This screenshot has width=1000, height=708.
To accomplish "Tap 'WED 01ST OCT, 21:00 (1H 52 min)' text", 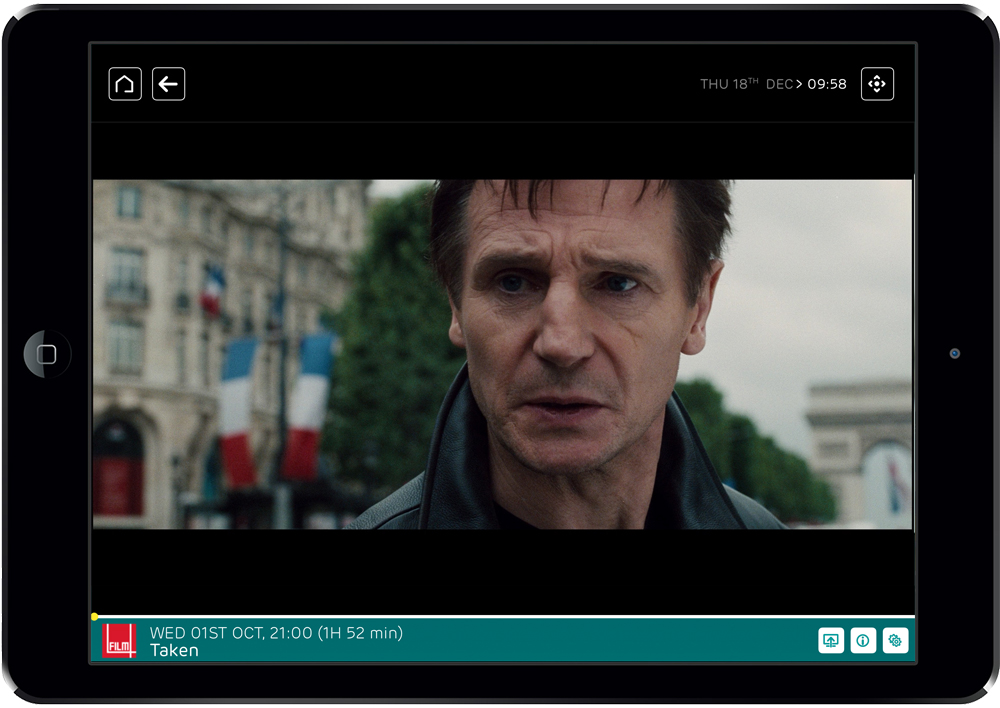I will pyautogui.click(x=276, y=633).
